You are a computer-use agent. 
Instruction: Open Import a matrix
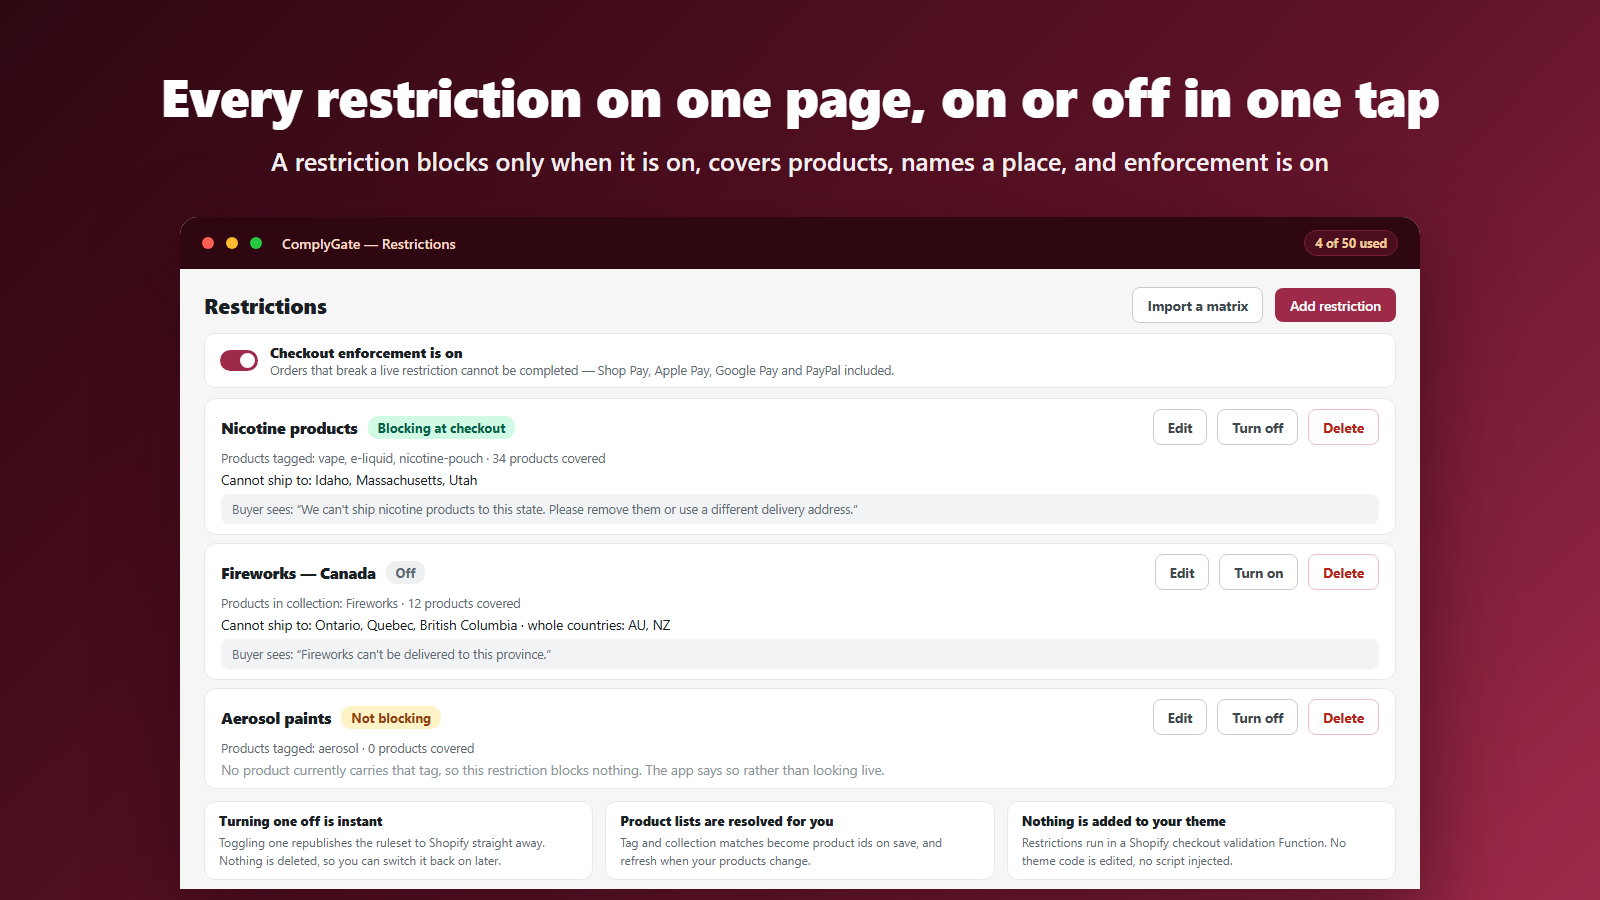[1197, 306]
